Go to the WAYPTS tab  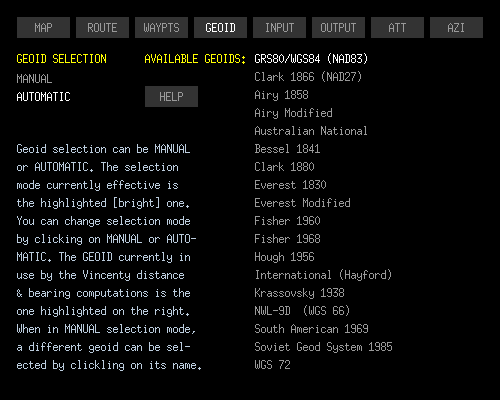[x=161, y=28]
